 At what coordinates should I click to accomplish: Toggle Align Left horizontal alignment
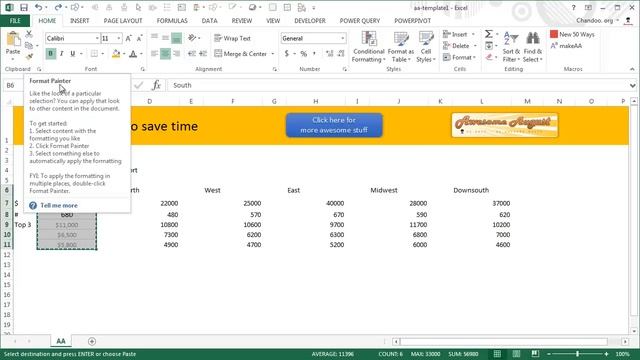(x=154, y=53)
